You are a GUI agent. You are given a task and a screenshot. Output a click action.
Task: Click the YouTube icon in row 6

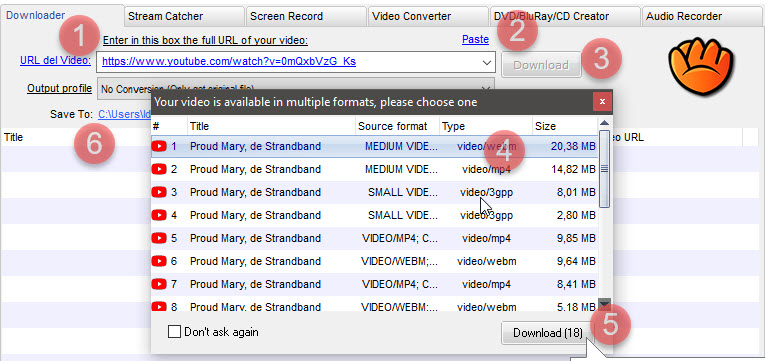(160, 261)
